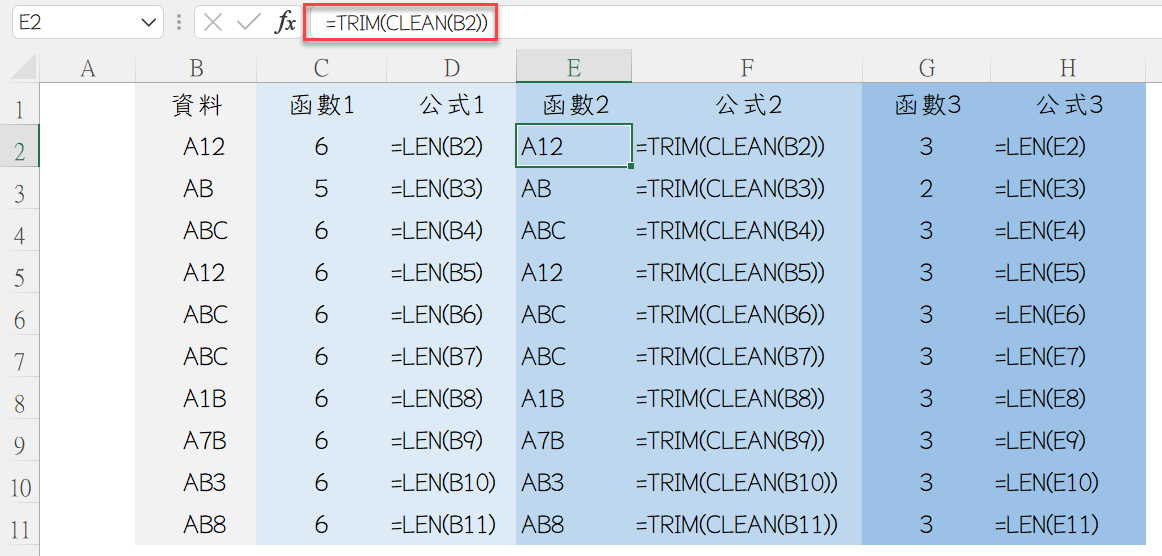Click the 公式1 header cell

click(451, 105)
